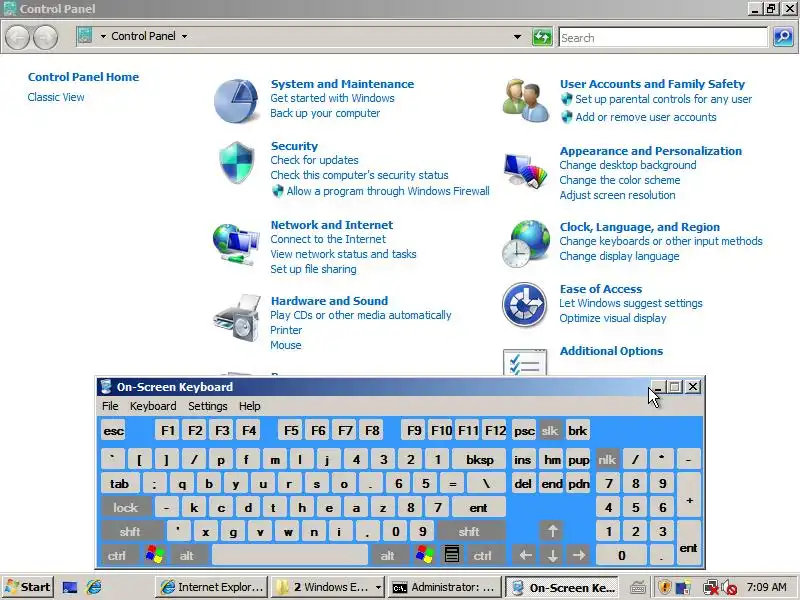Click the green Refresh icon in address bar
This screenshot has height=600, width=800.
542,37
